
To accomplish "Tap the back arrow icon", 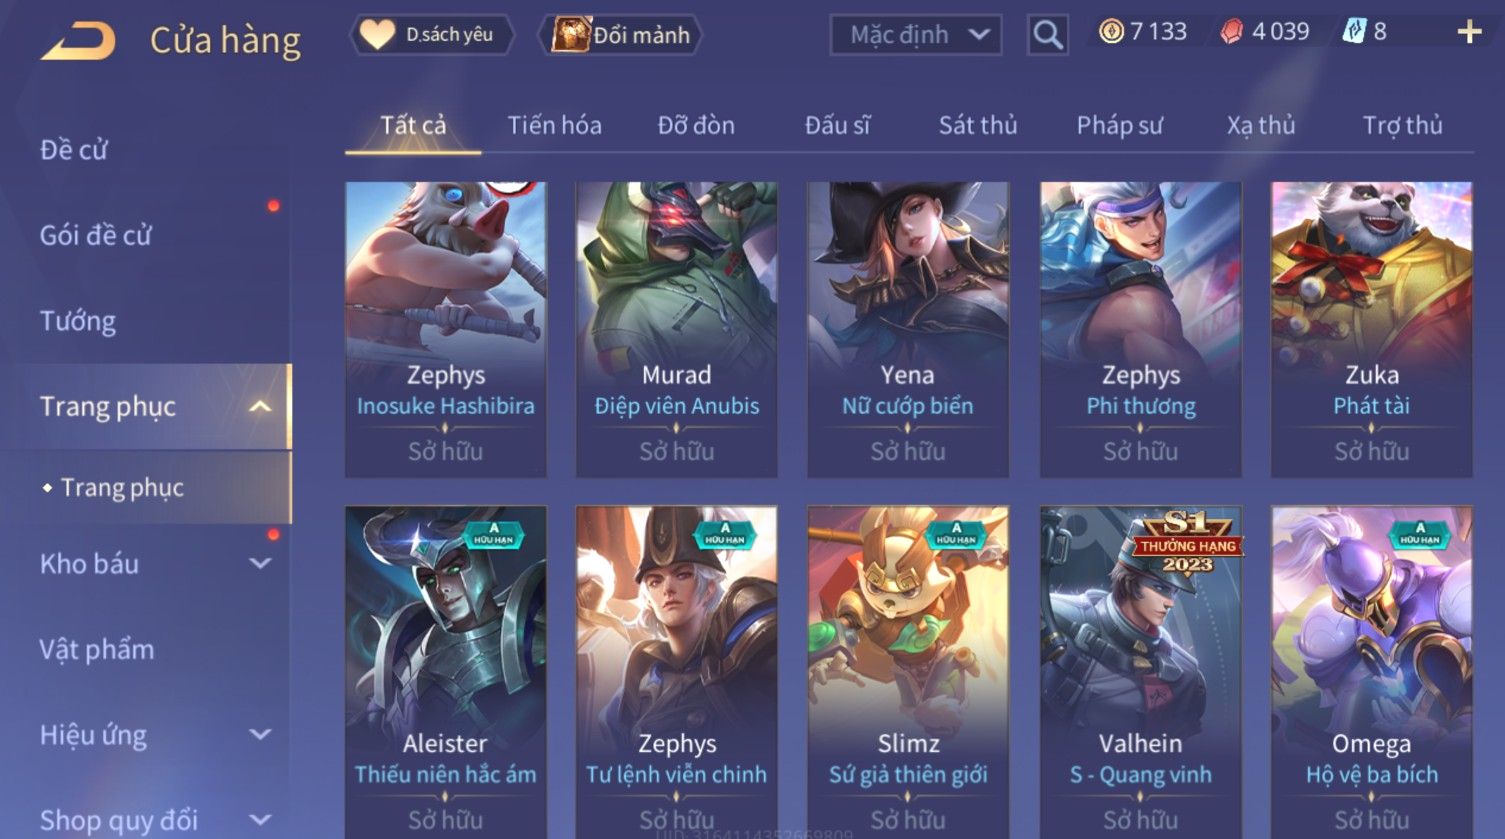I will click(x=78, y=41).
